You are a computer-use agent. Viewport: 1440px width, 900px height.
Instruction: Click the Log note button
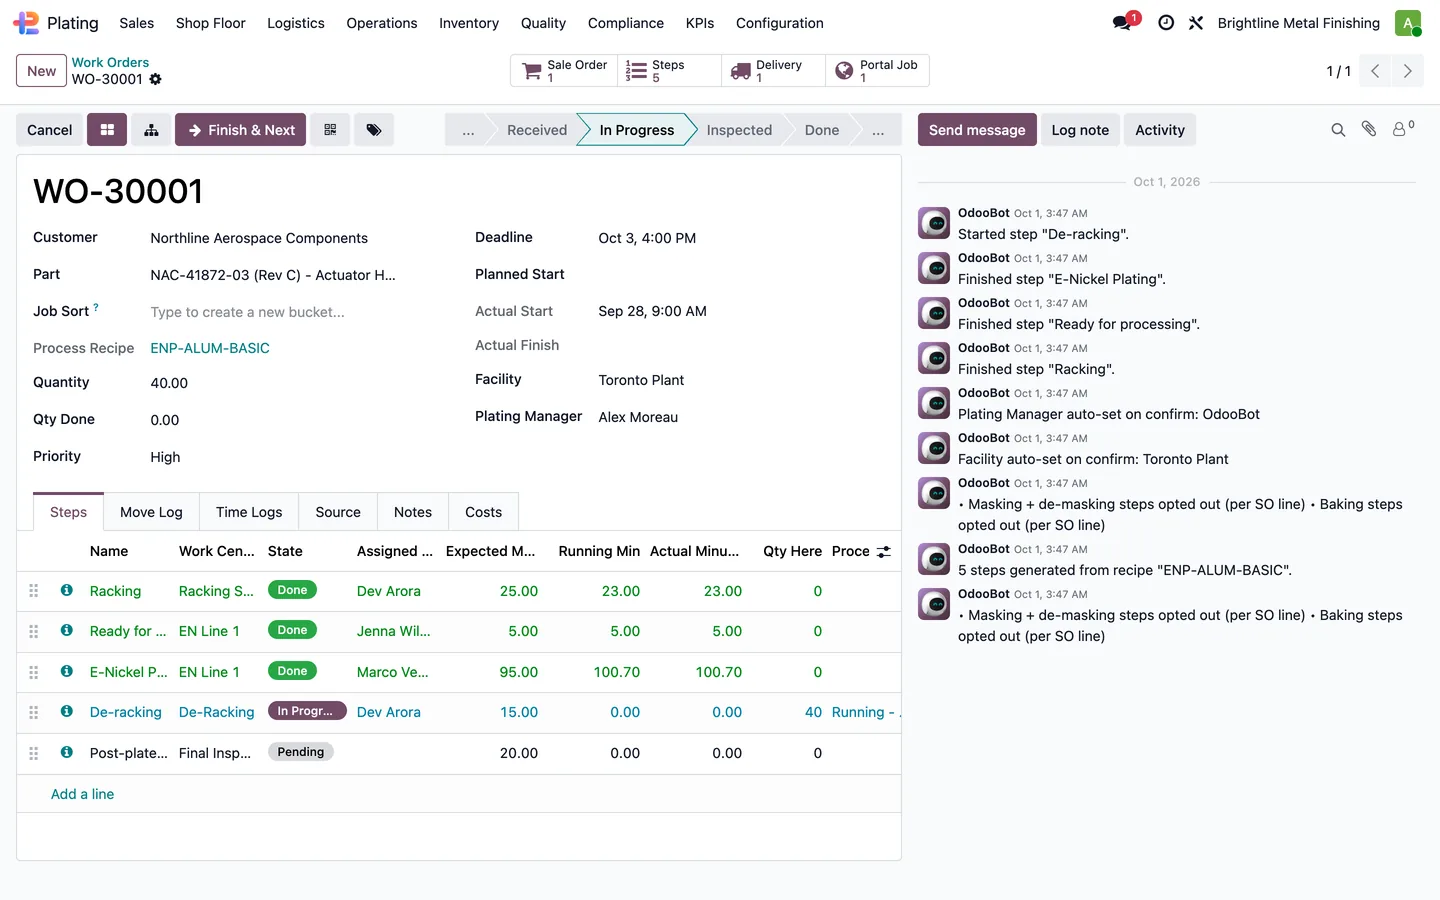1080,130
